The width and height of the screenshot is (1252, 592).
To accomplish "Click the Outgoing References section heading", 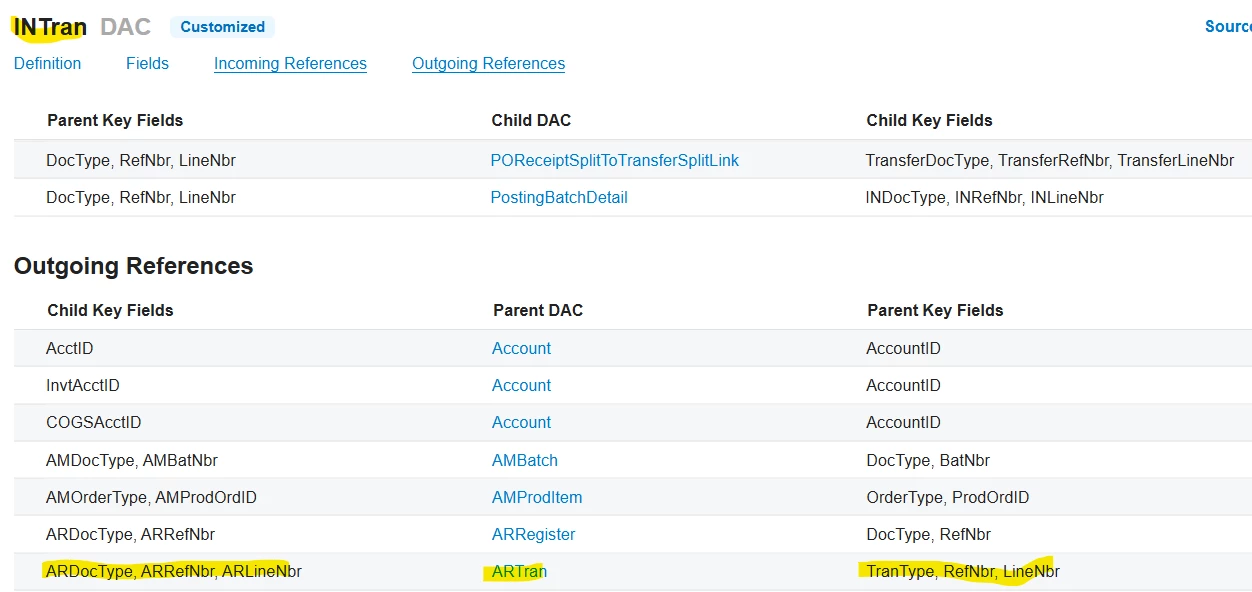I will (x=133, y=266).
